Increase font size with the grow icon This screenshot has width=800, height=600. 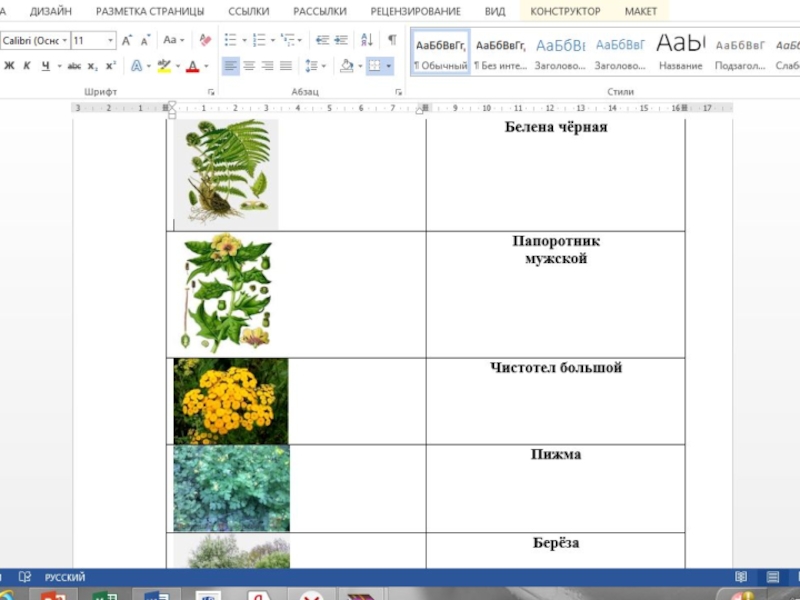[127, 41]
